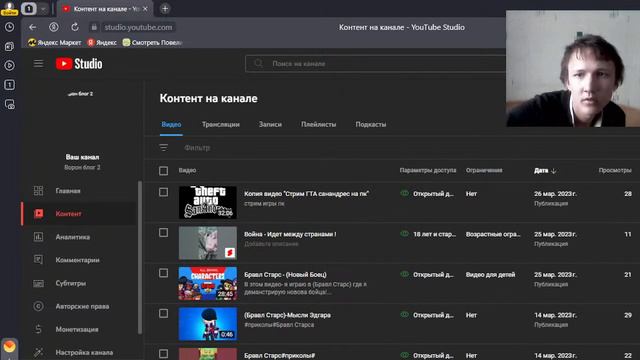Open the Brawl Stars Character thumbnail
This screenshot has height=360, width=640.
[x=207, y=283]
